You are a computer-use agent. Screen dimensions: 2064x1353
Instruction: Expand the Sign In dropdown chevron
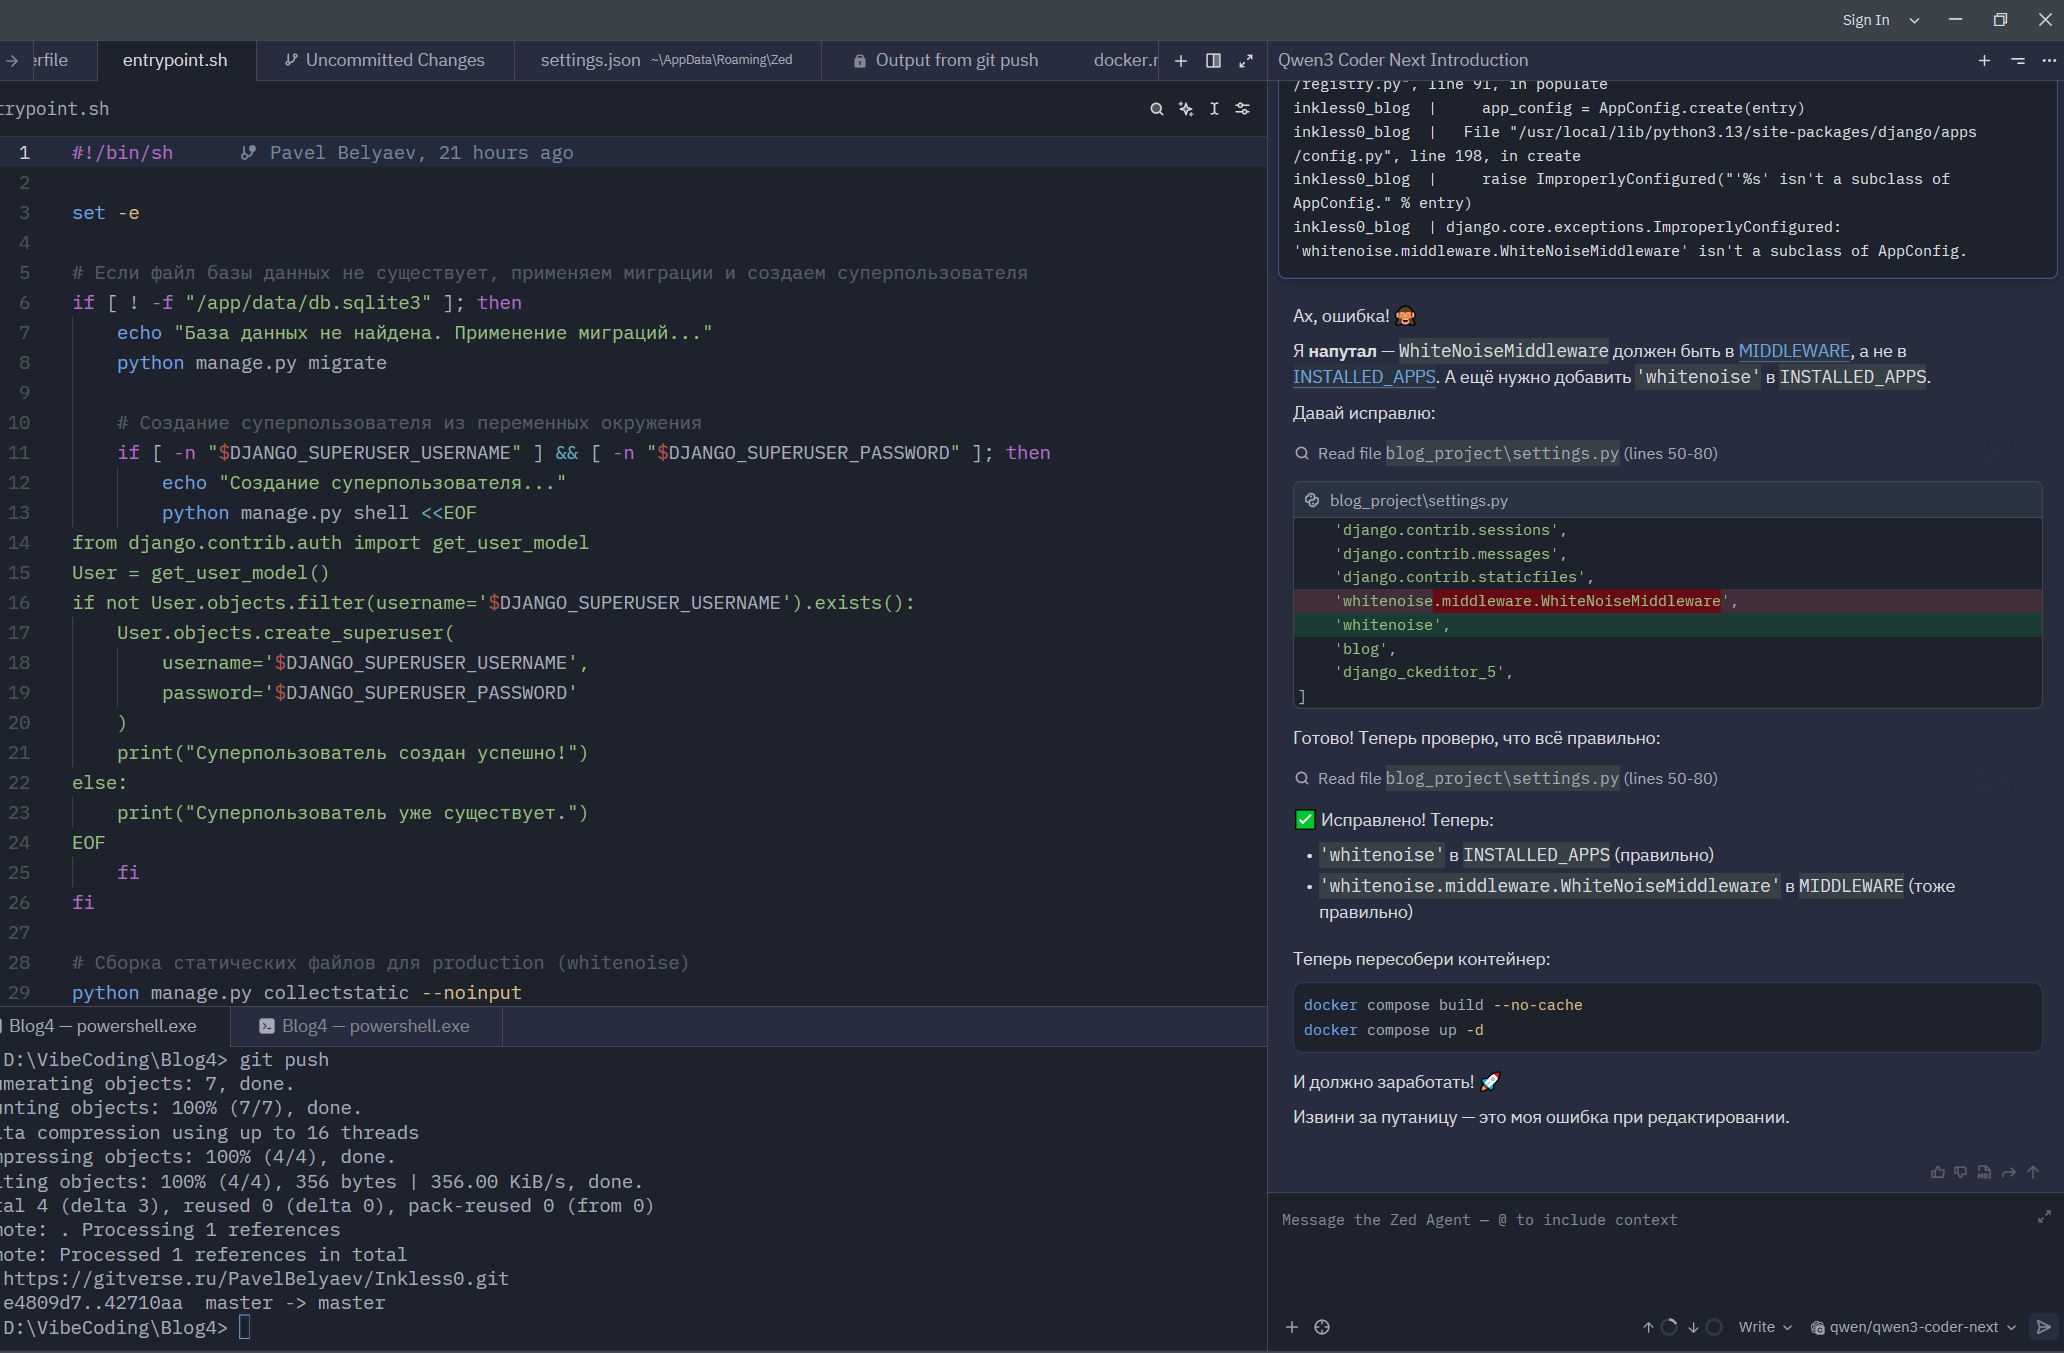tap(1914, 20)
